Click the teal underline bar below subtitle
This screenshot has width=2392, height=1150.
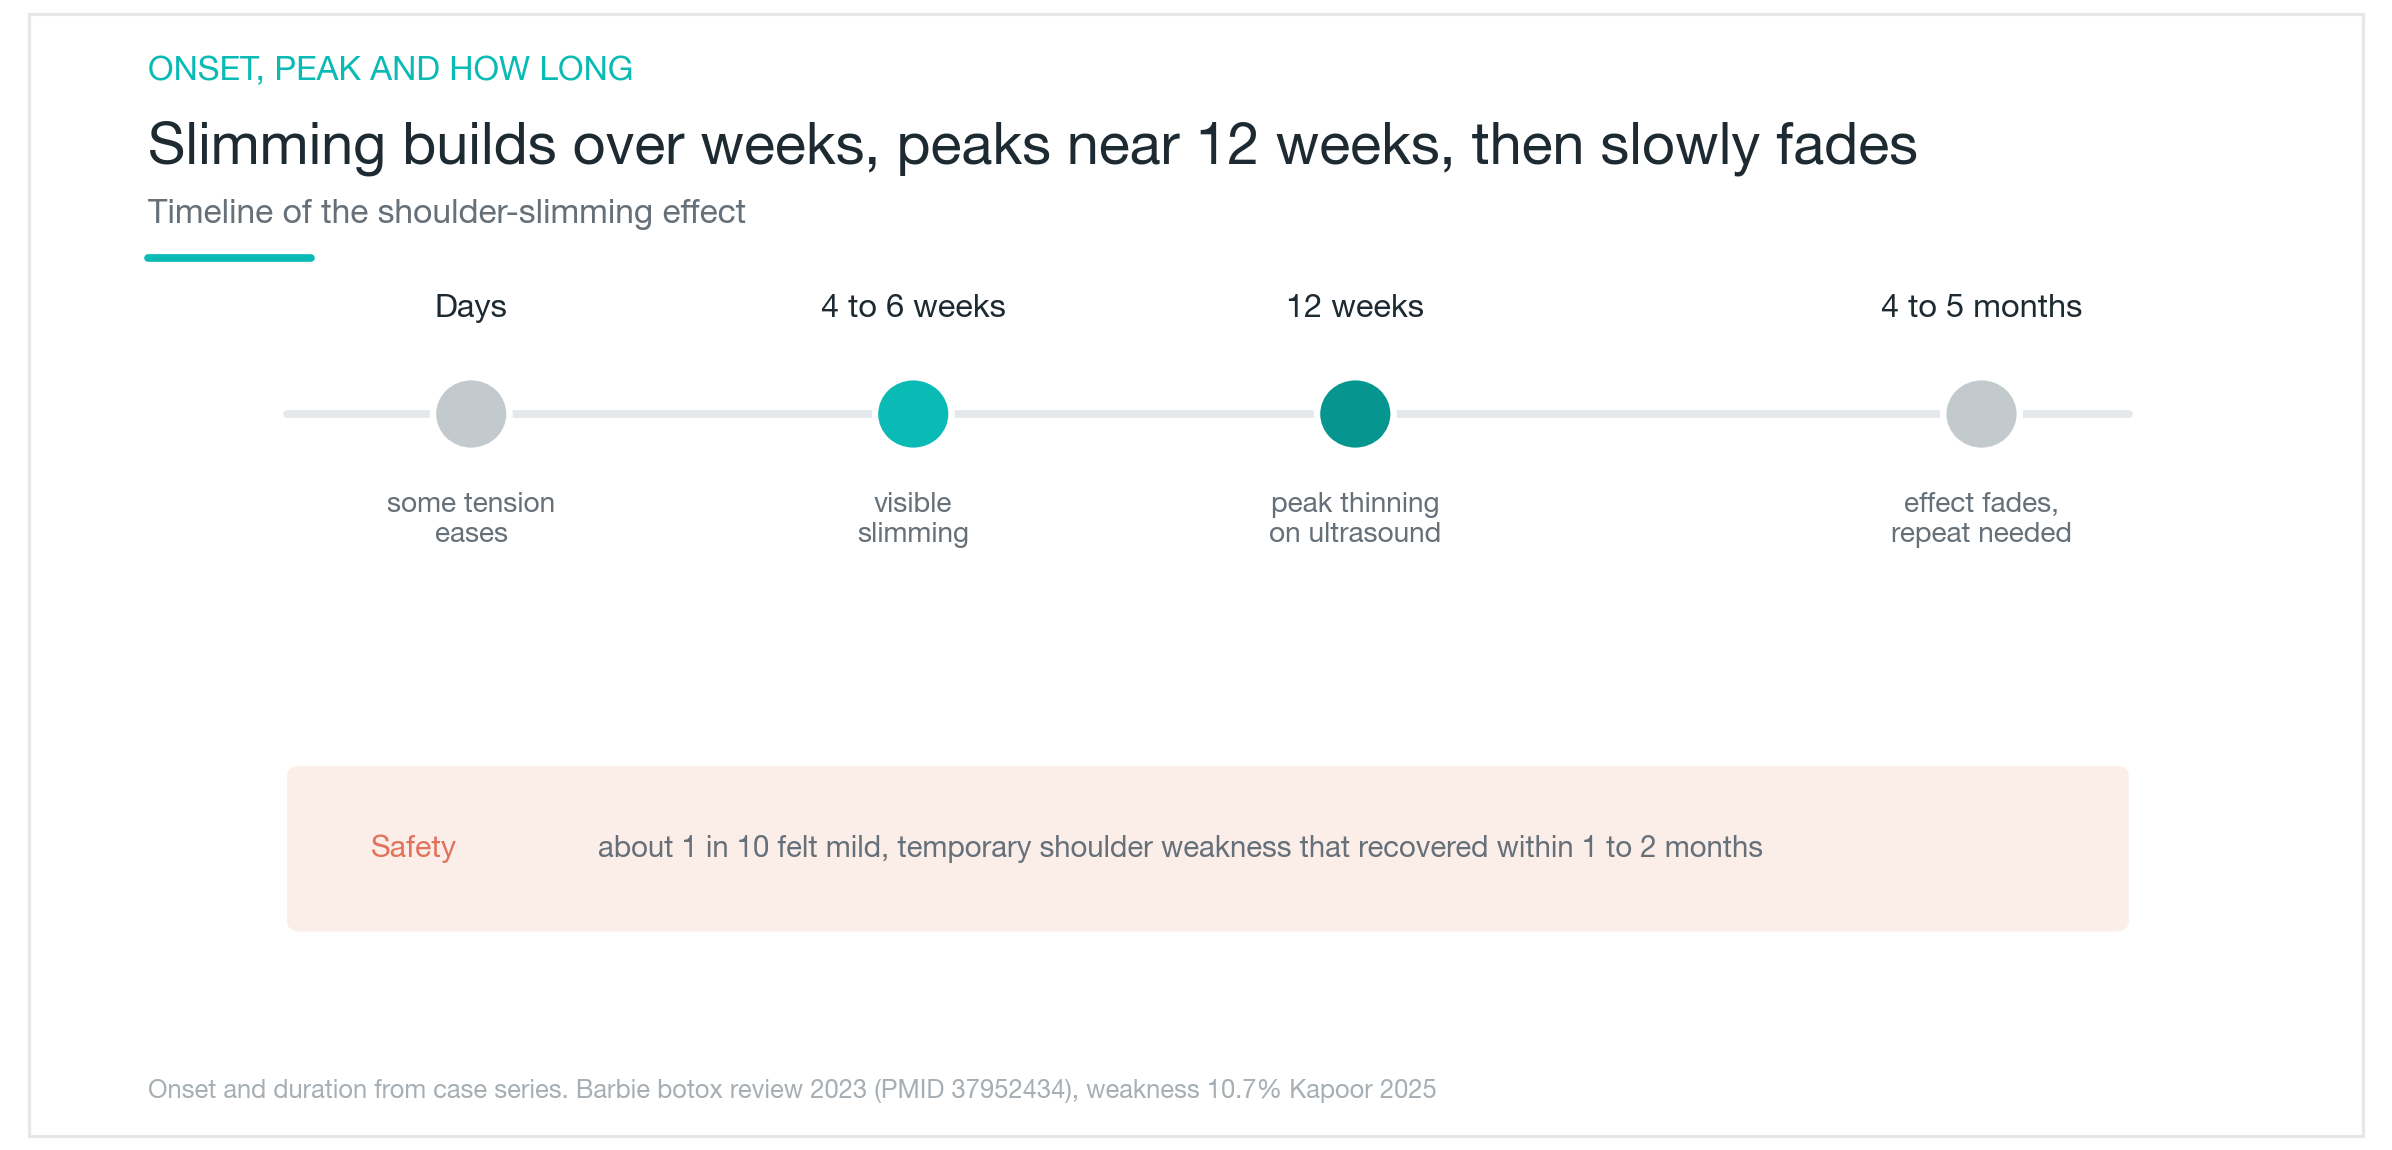tap(230, 258)
